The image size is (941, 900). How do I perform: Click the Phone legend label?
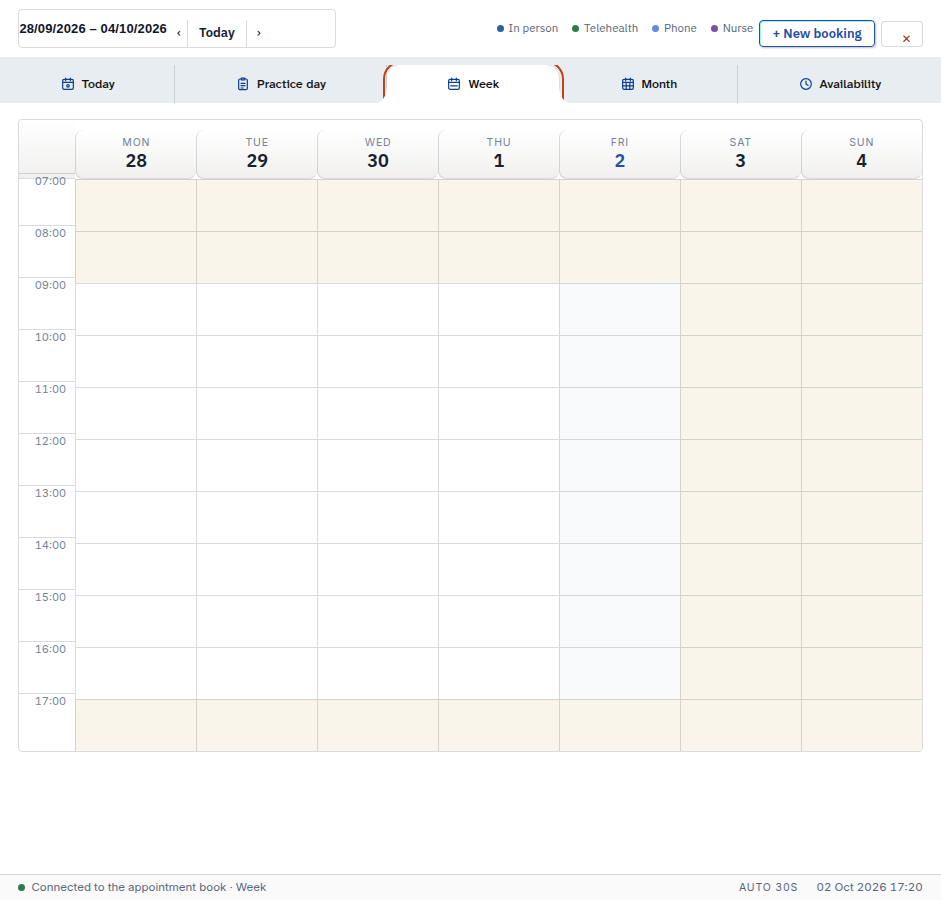tap(680, 28)
